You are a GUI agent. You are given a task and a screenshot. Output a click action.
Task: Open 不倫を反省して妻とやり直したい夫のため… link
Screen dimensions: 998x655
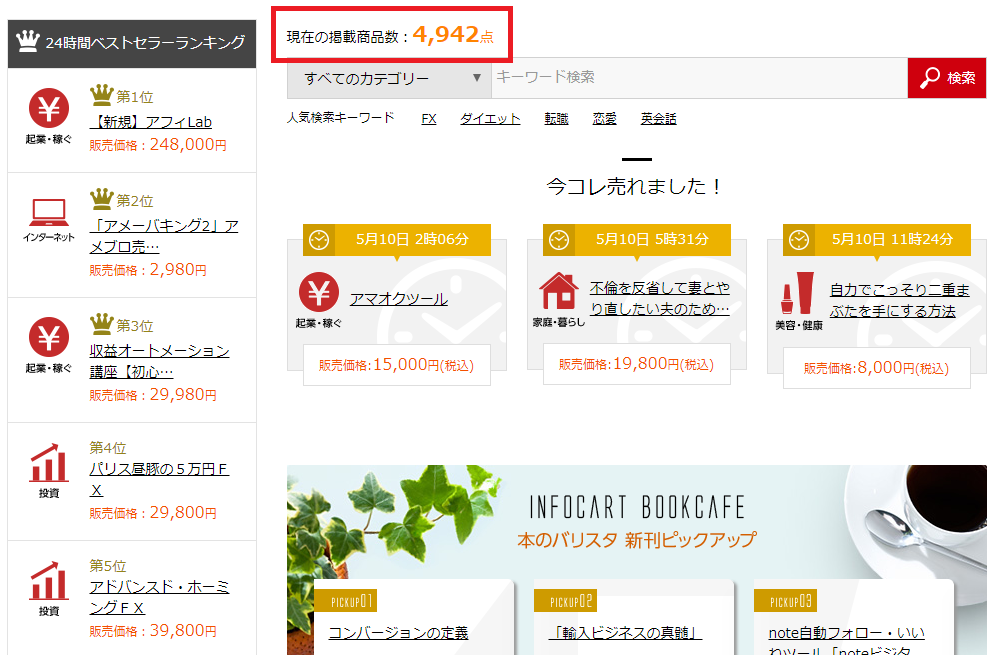(660, 298)
